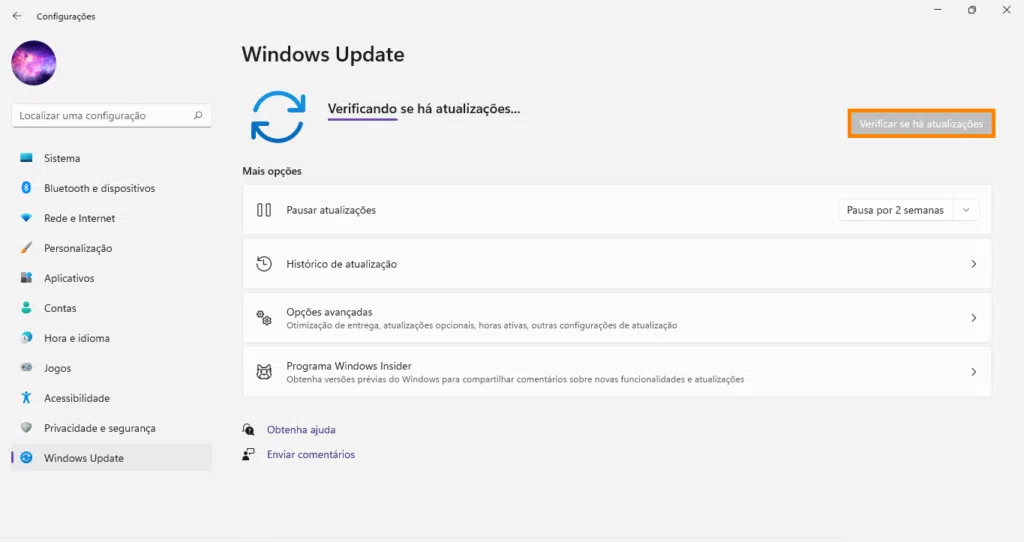Click the Personalização paintbrush icon
This screenshot has height=542, width=1024.
pyautogui.click(x=26, y=248)
